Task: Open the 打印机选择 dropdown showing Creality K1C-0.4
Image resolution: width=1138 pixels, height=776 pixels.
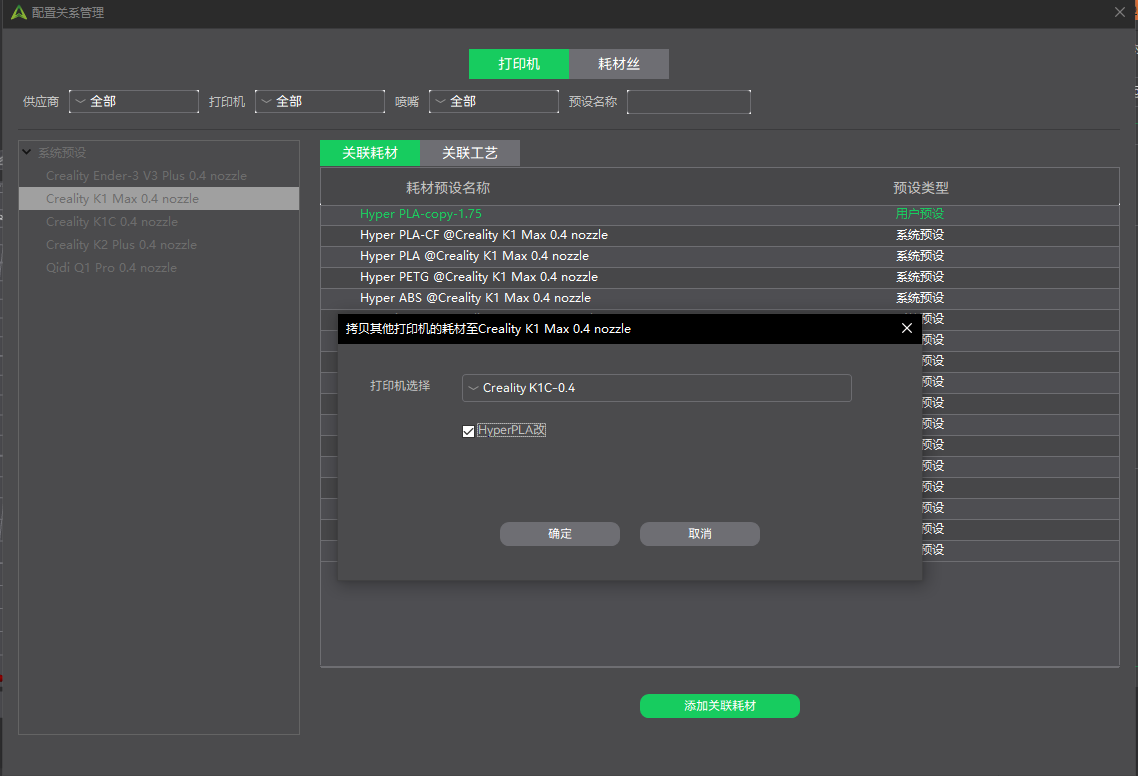Action: [x=656, y=388]
